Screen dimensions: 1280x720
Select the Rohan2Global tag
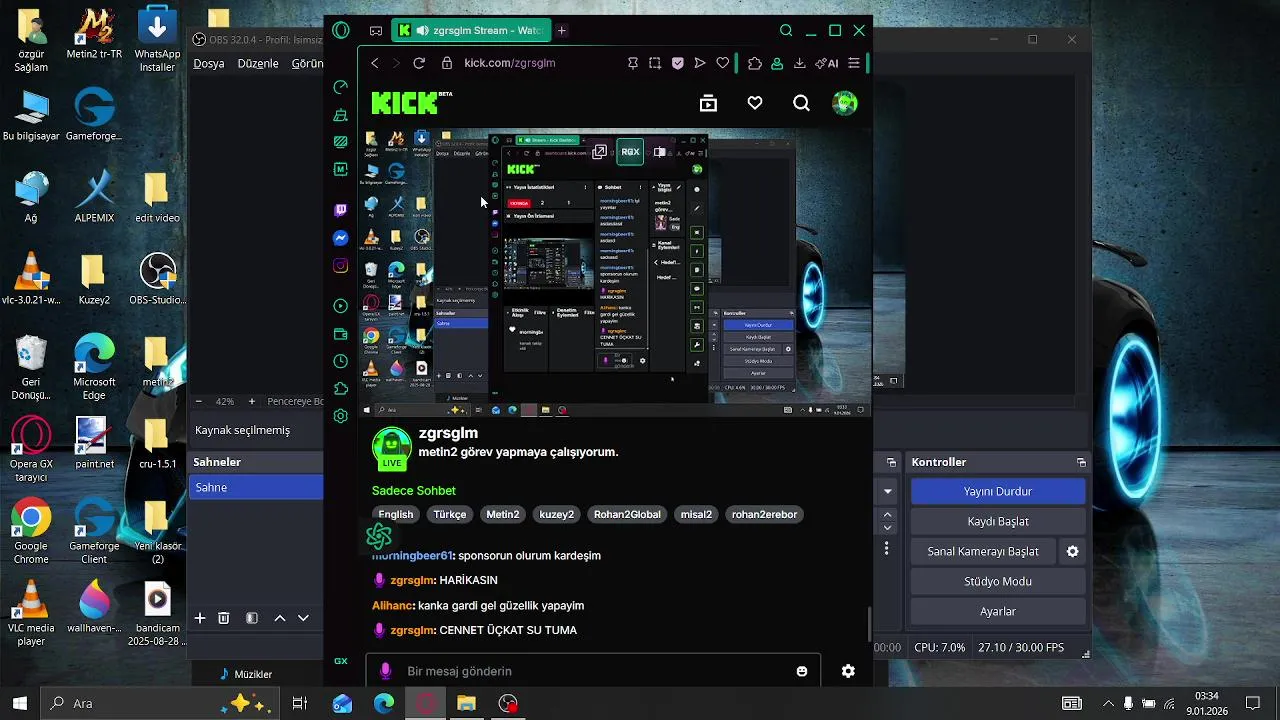point(627,514)
